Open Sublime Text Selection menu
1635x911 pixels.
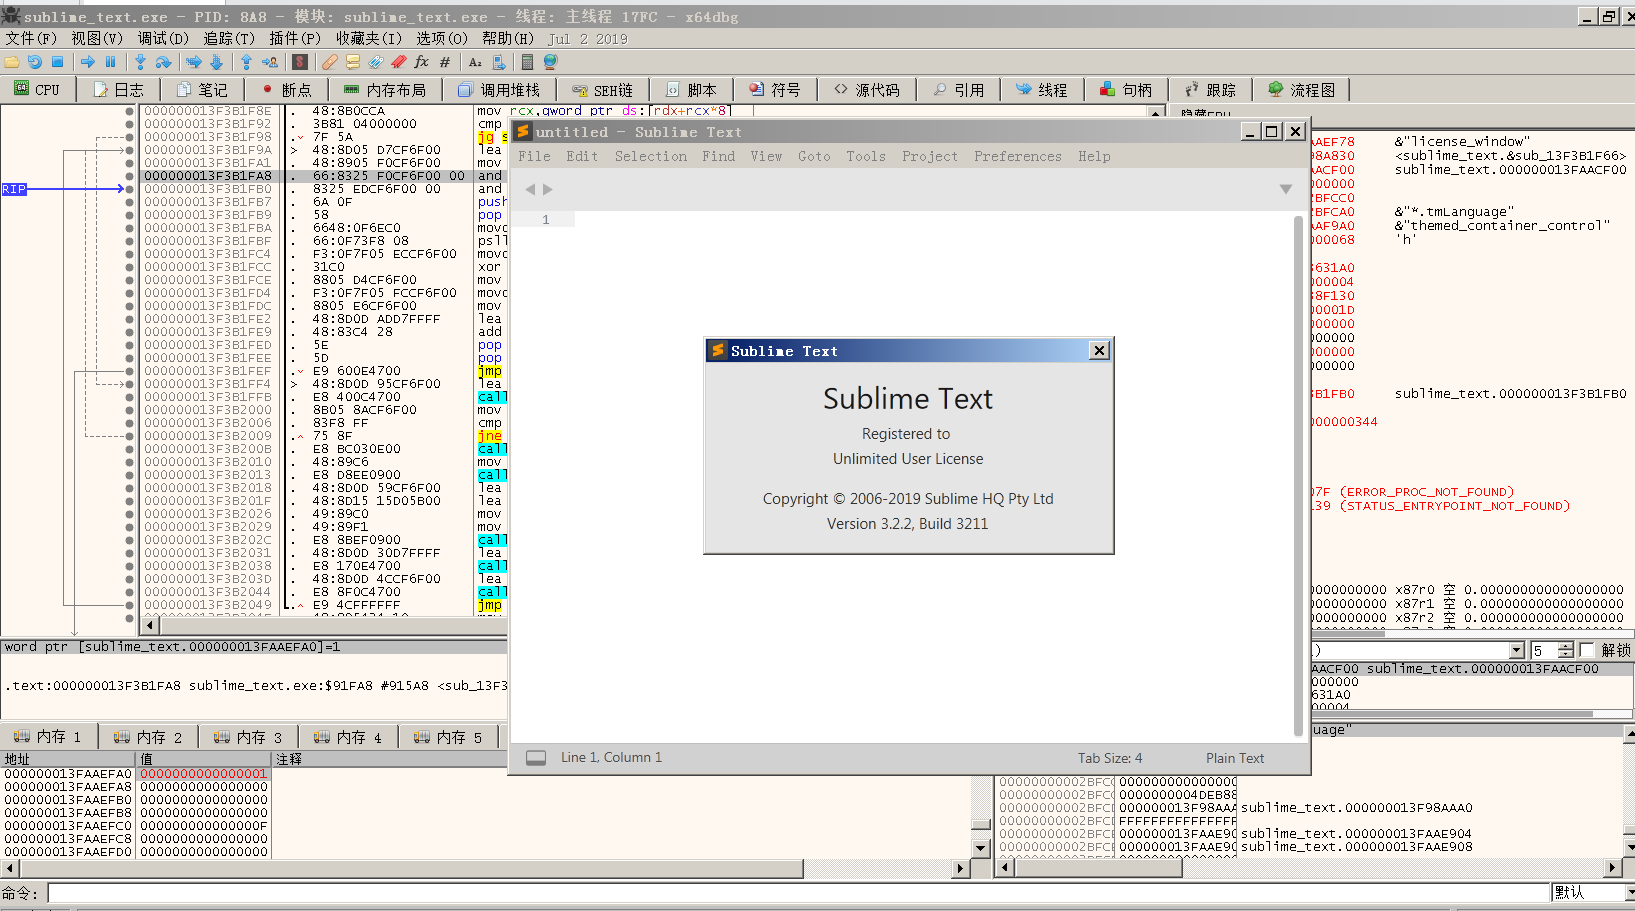point(650,156)
